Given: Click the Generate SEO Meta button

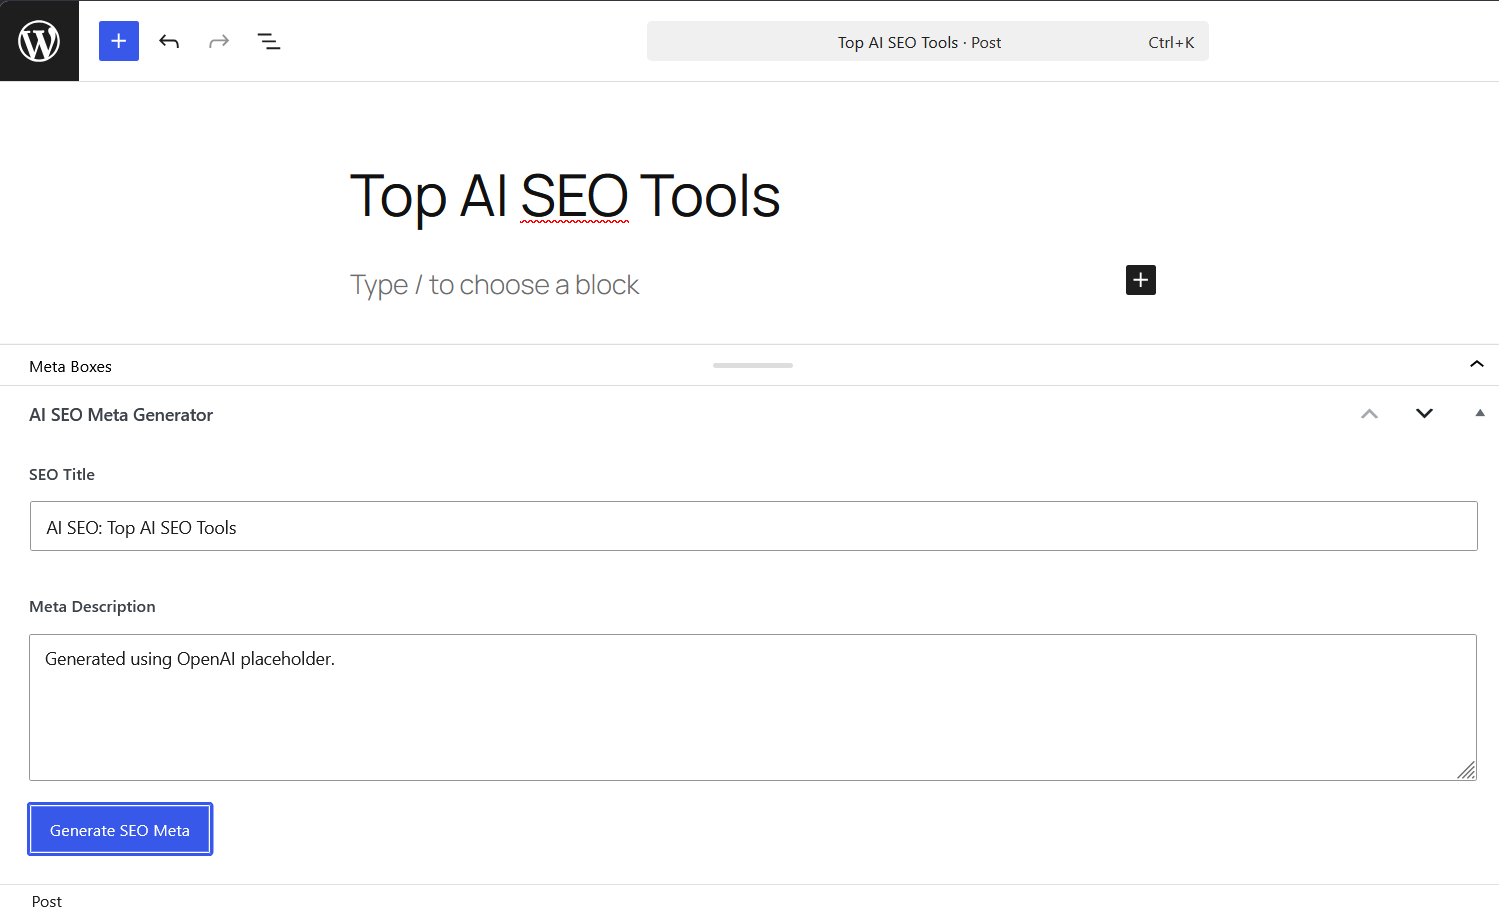Looking at the screenshot, I should (x=120, y=829).
